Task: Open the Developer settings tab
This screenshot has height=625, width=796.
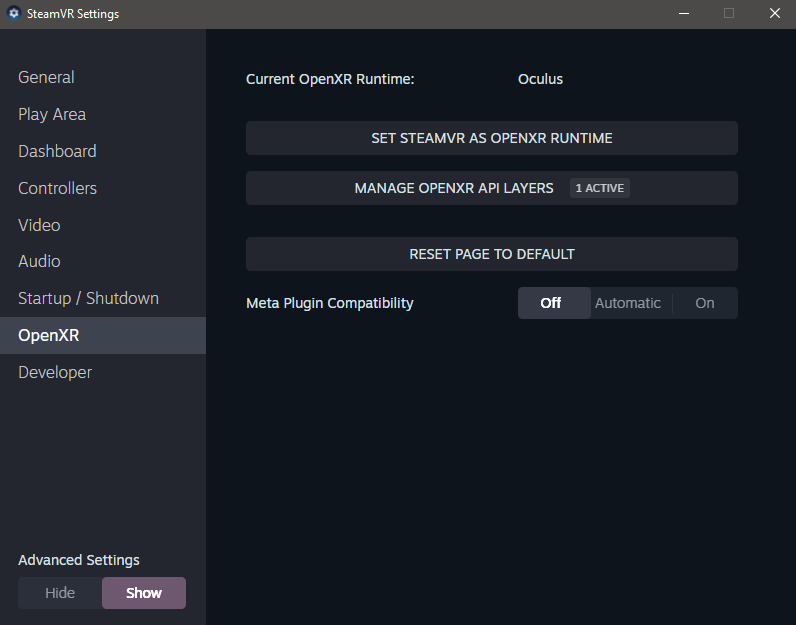Action: coord(55,372)
